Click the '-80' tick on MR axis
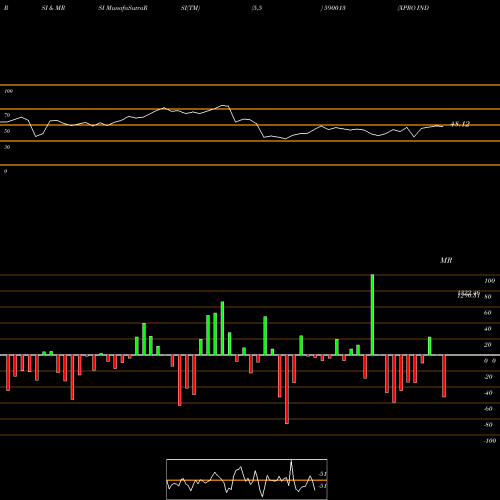Viewport: 500px width, 500px height. [488, 425]
